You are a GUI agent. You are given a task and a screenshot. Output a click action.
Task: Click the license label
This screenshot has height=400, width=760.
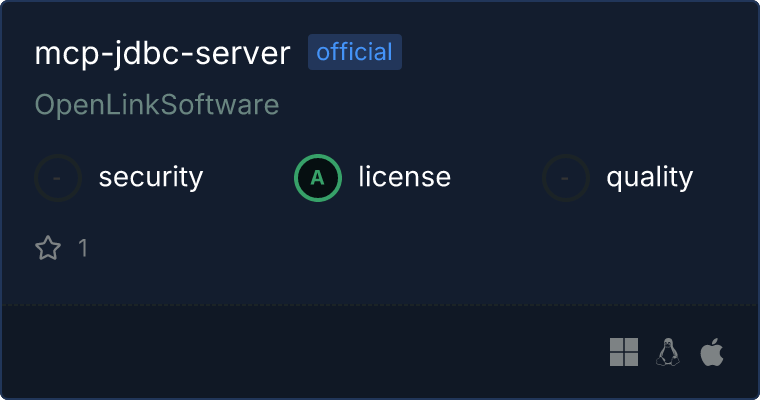click(405, 176)
